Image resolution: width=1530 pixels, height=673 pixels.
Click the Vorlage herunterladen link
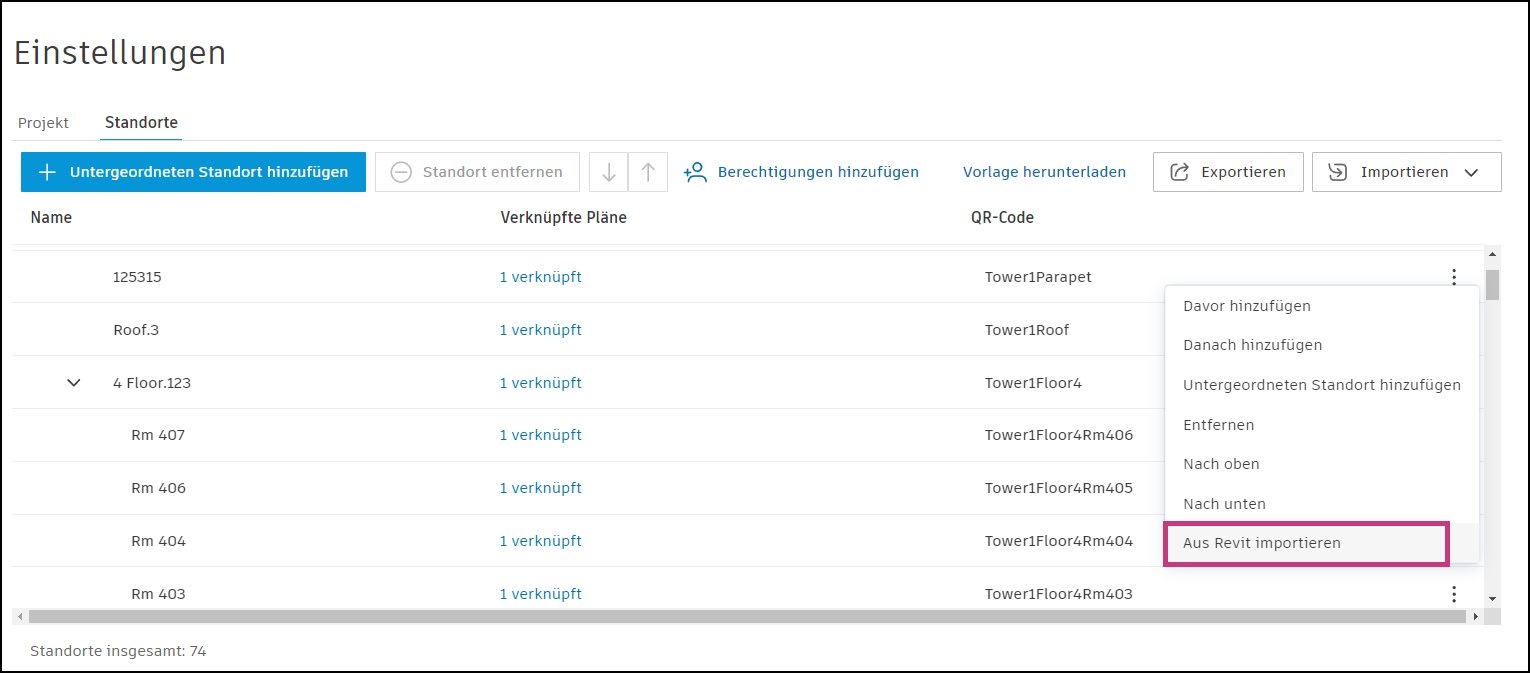tap(1044, 172)
